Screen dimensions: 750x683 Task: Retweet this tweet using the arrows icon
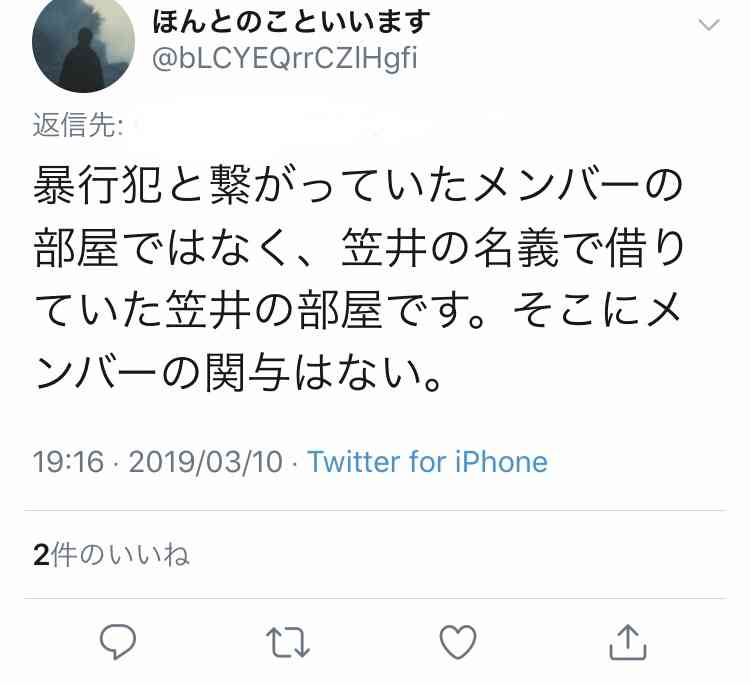click(288, 642)
